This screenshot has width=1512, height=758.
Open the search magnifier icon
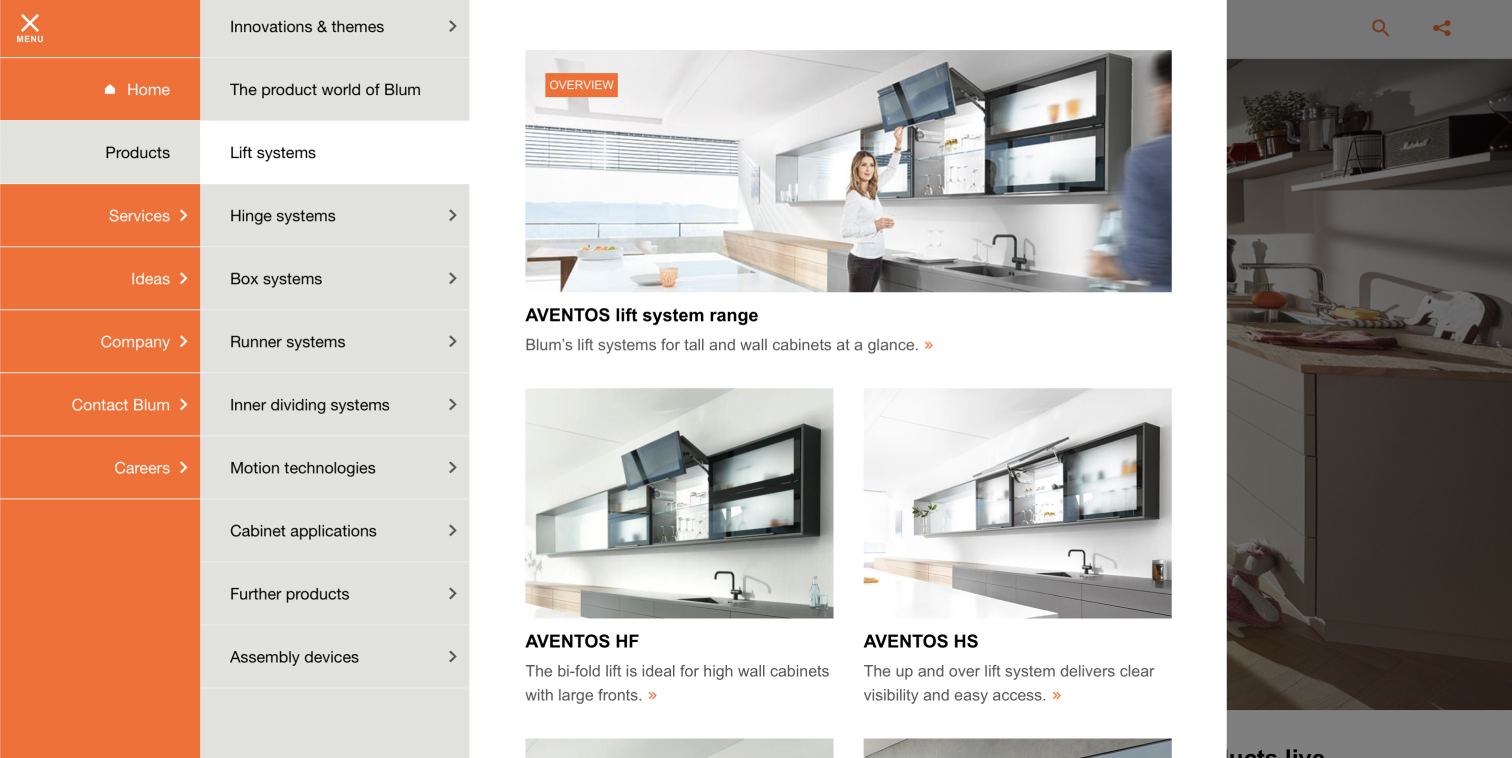click(1380, 28)
